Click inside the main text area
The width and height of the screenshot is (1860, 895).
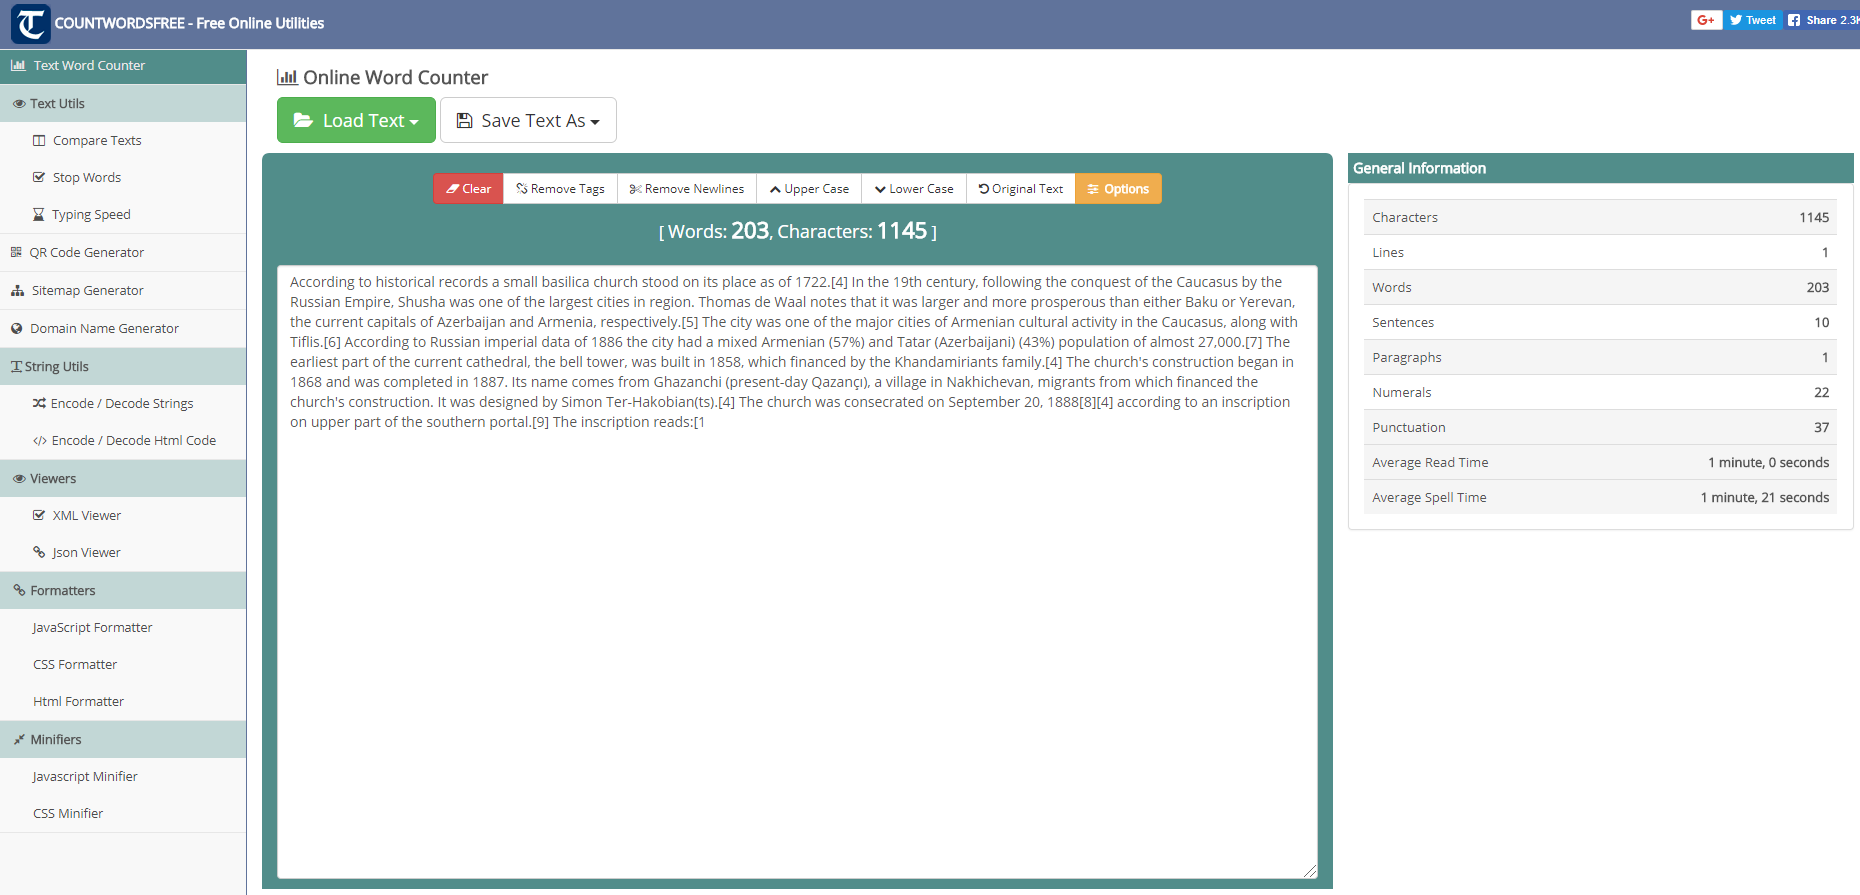point(797,572)
